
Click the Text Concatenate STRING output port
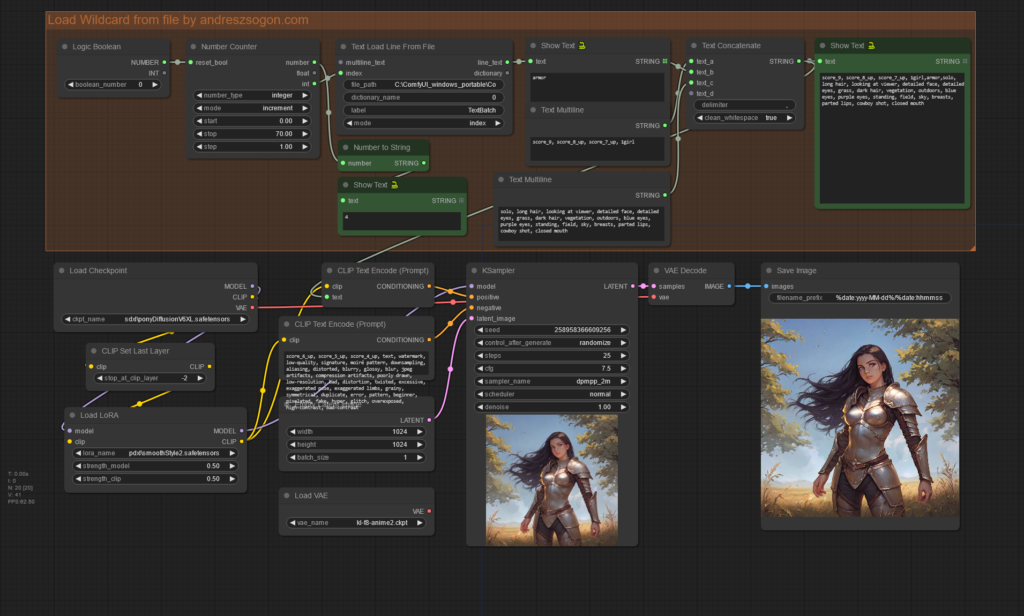(801, 61)
